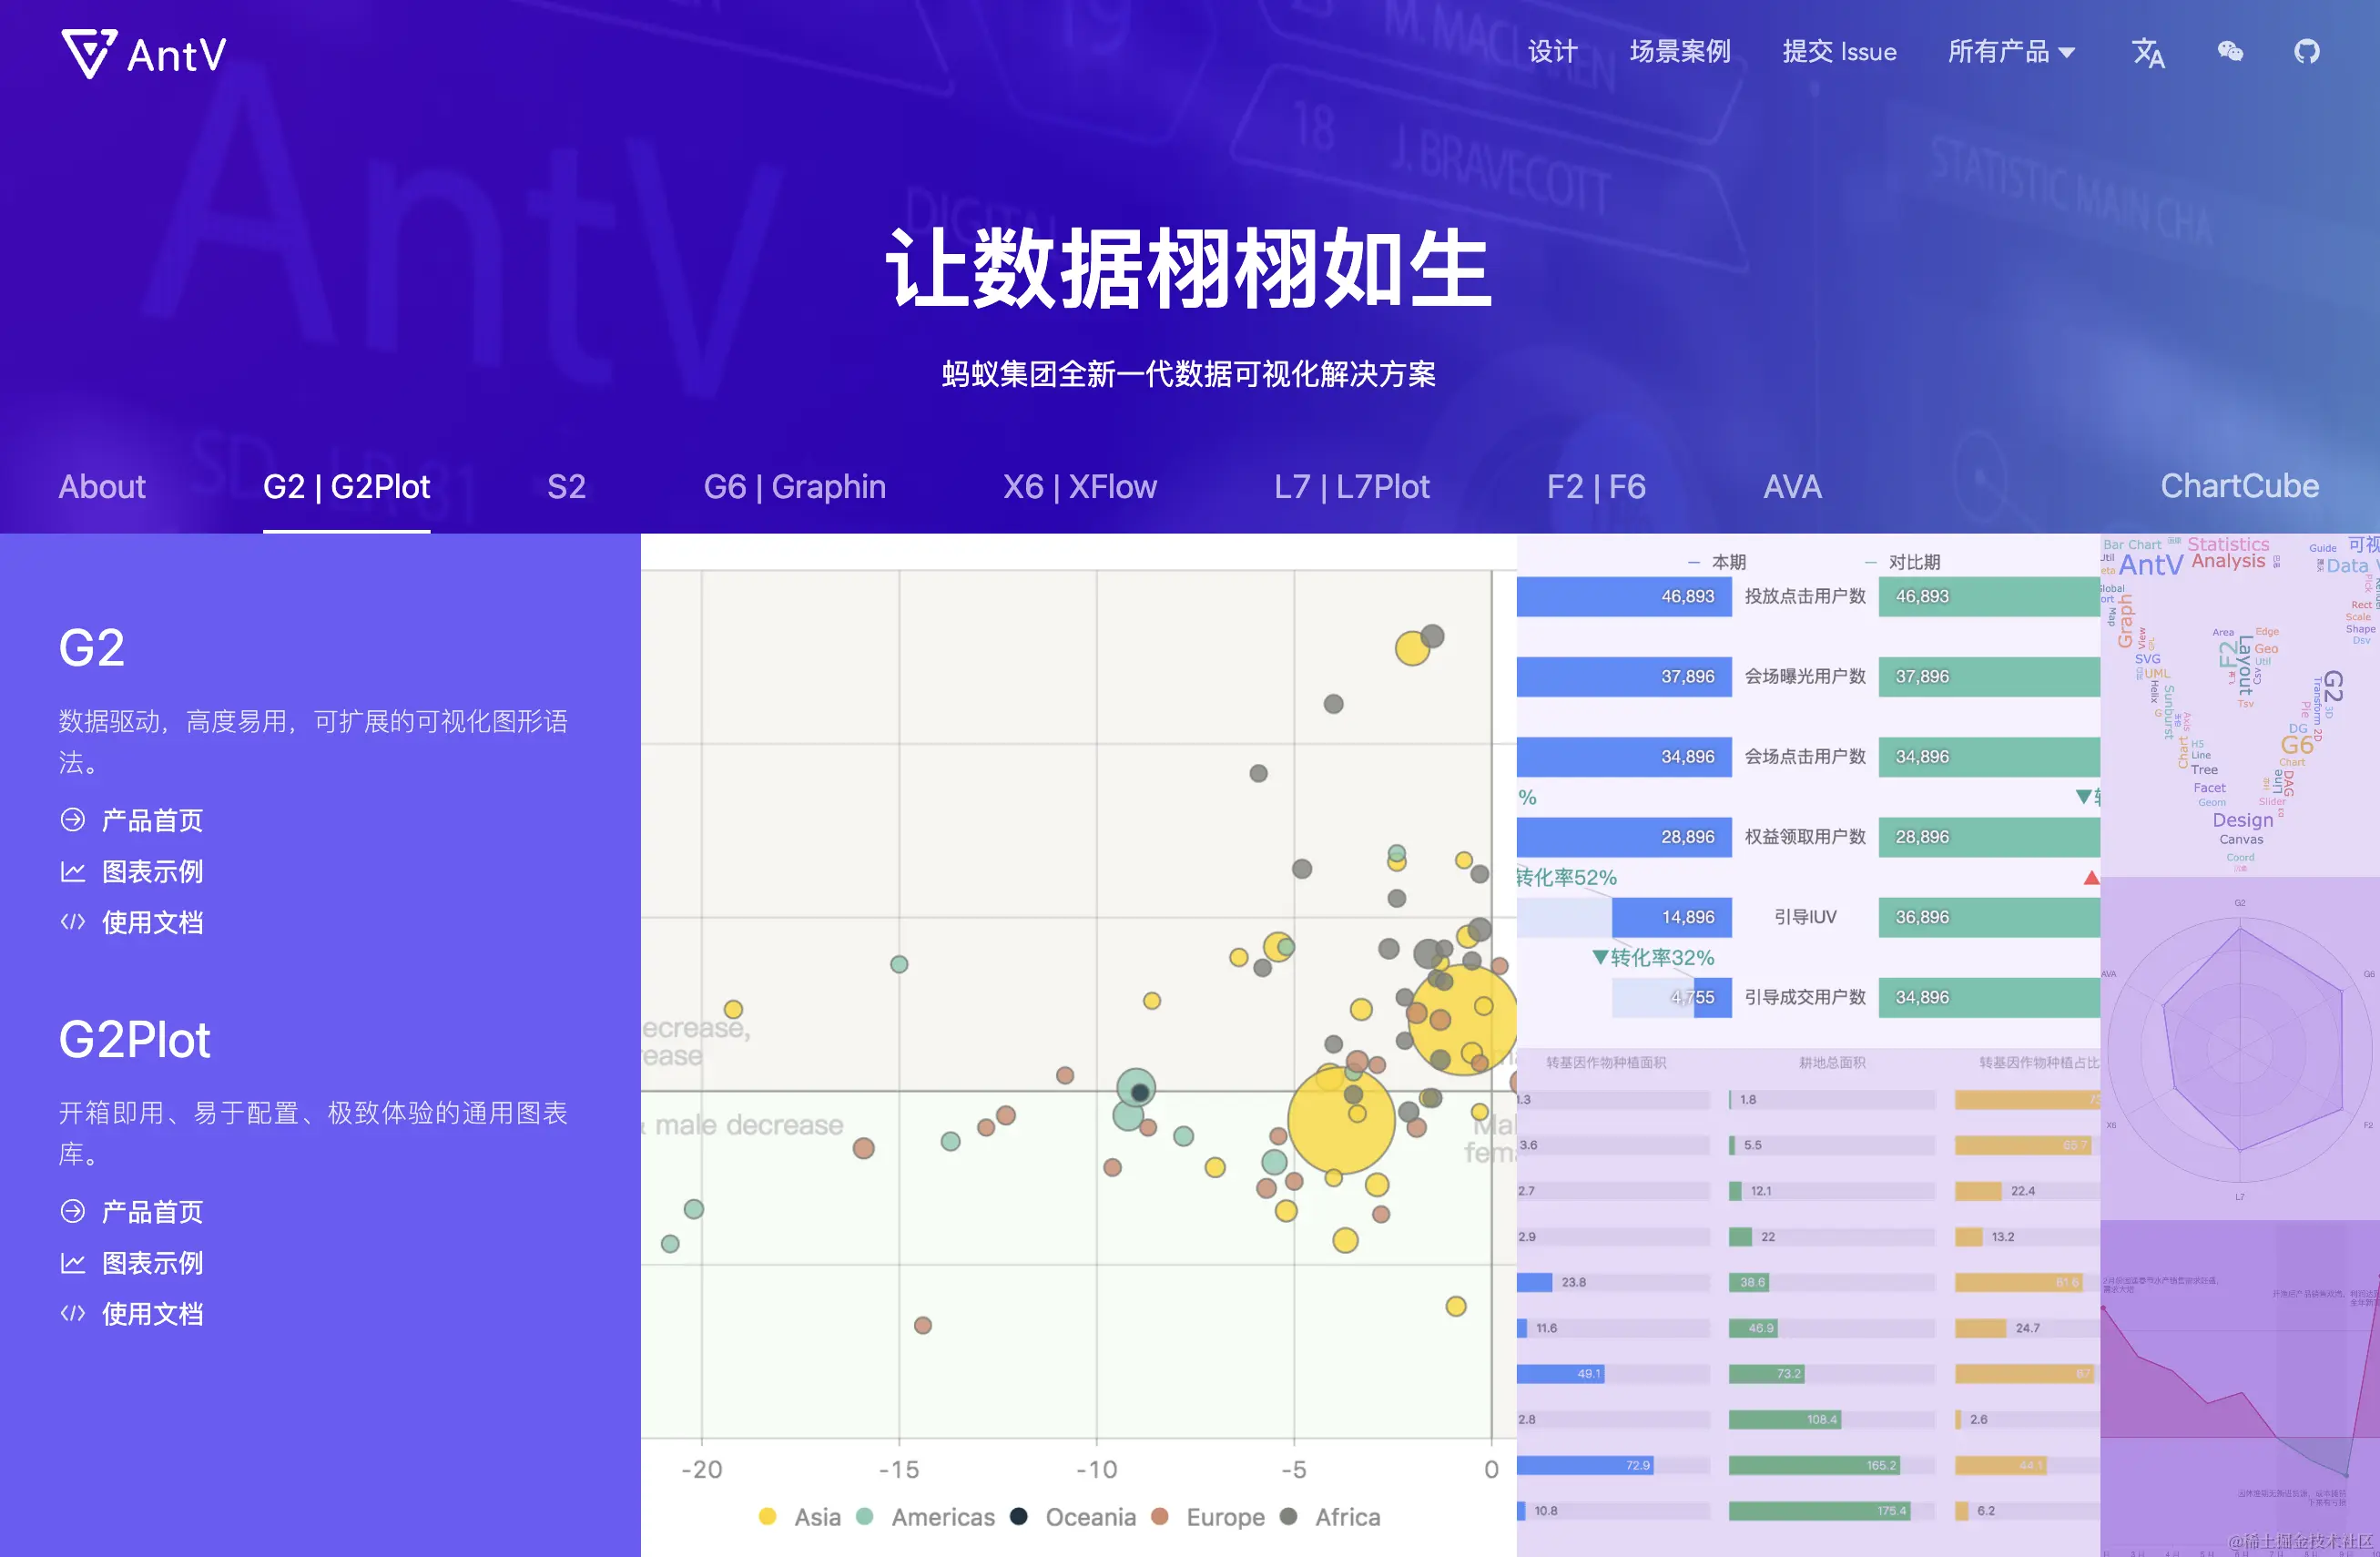Open the language translation switcher icon
2380x1557 pixels.
point(2147,52)
